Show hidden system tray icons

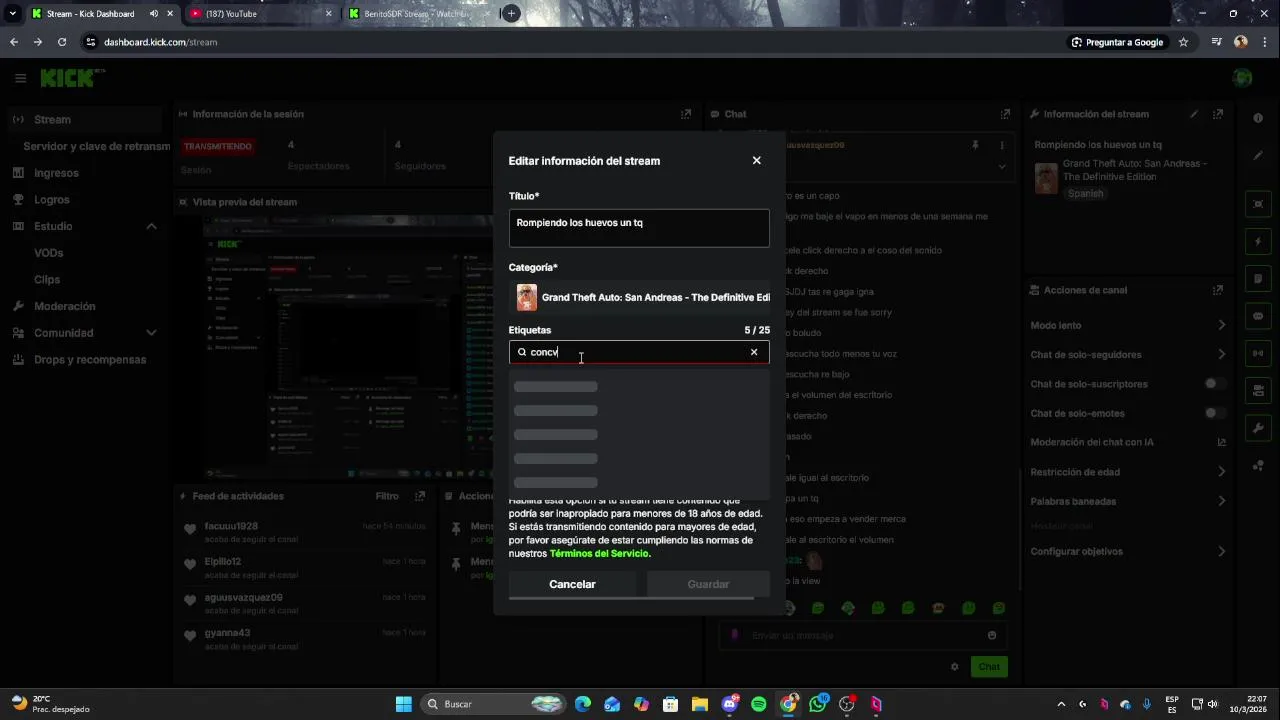pyautogui.click(x=1061, y=704)
